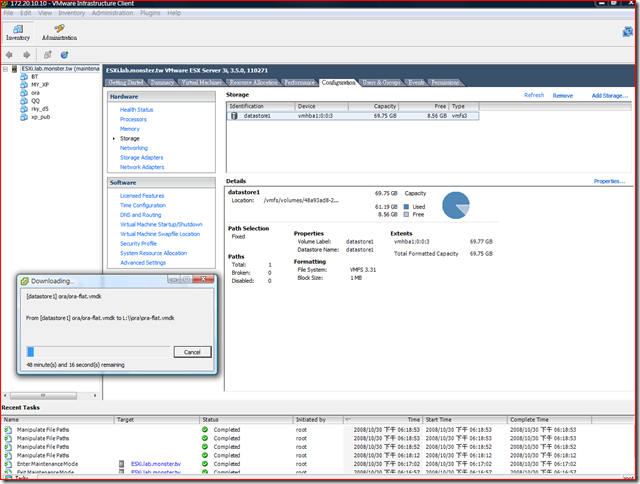Open Time Configuration link
The image size is (640, 484).
[x=143, y=205]
